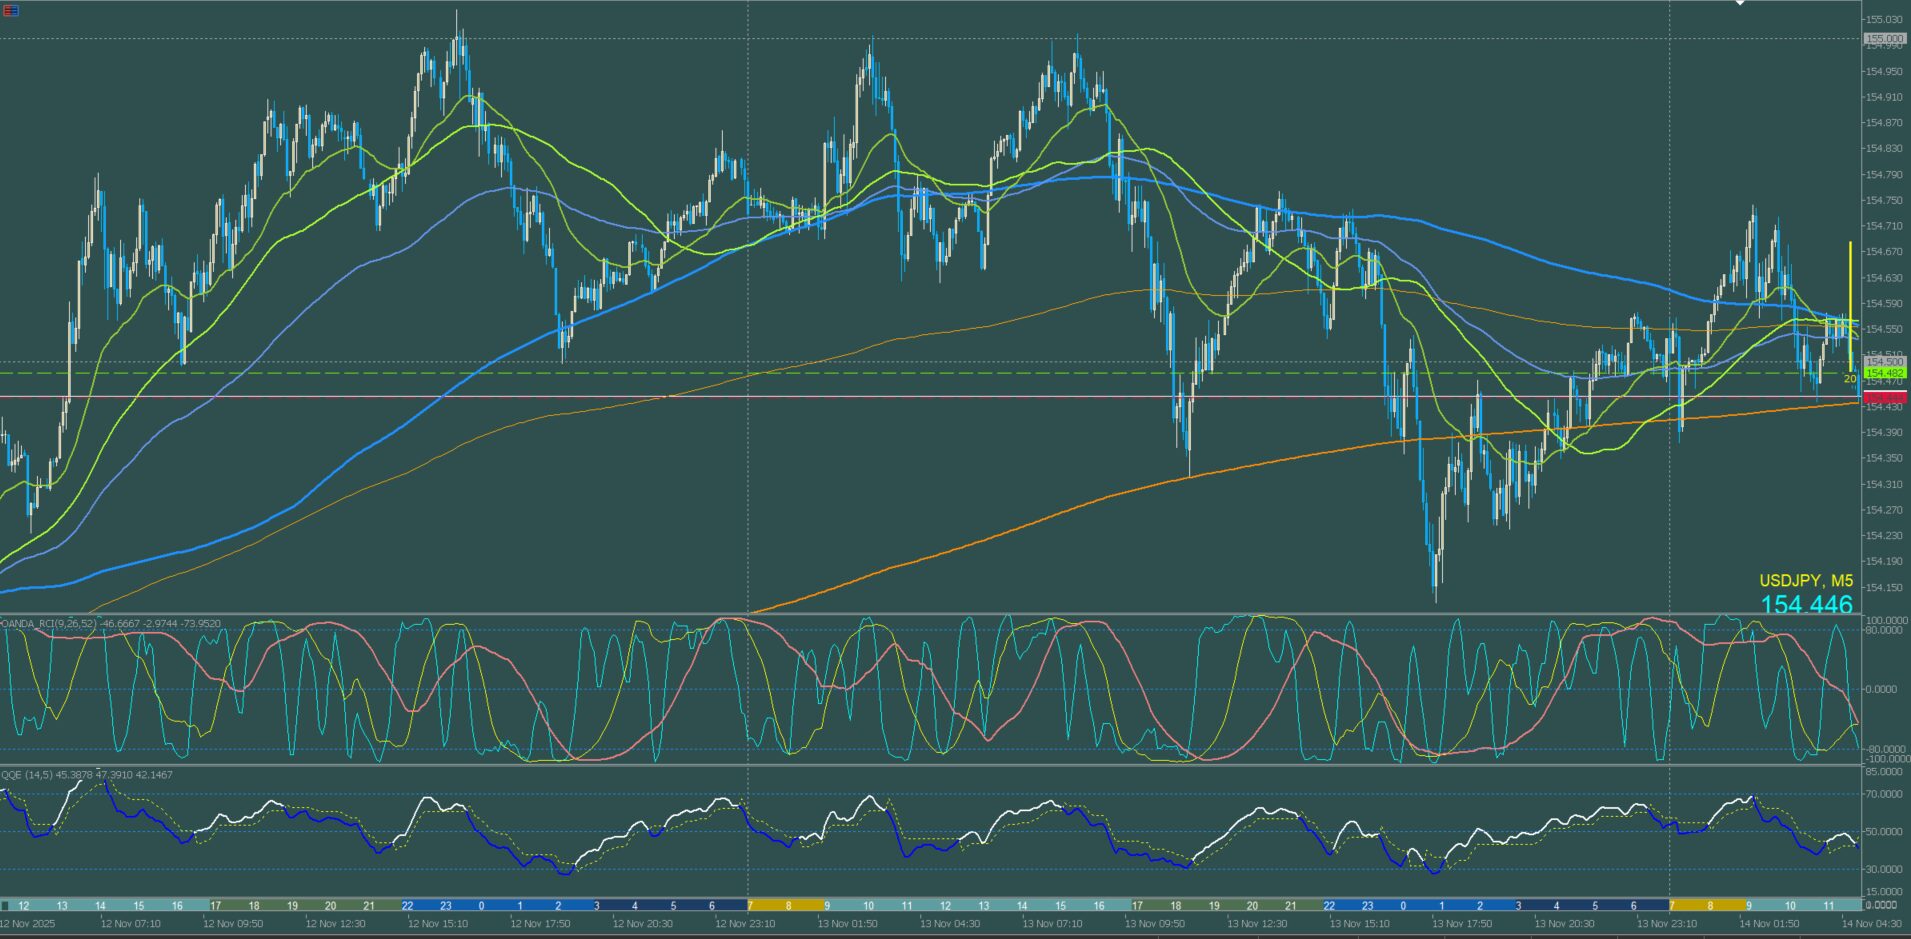Select the yellow vertical line labeled 20

click(x=1850, y=300)
